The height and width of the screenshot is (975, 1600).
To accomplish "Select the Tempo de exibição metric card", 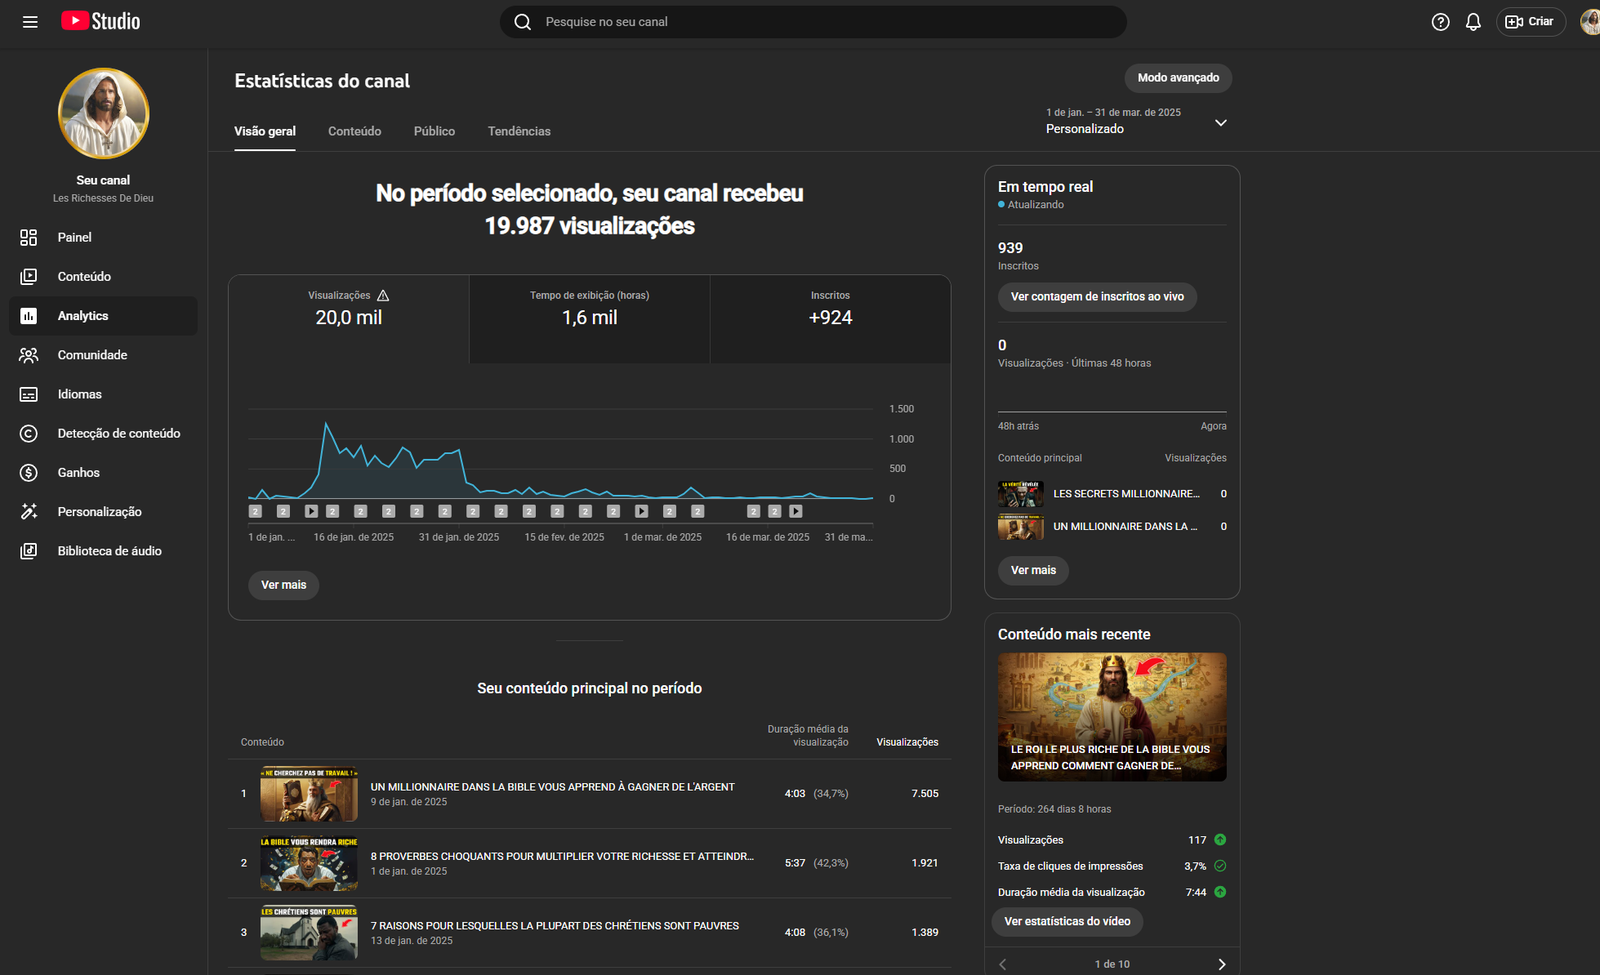I will 589,318.
